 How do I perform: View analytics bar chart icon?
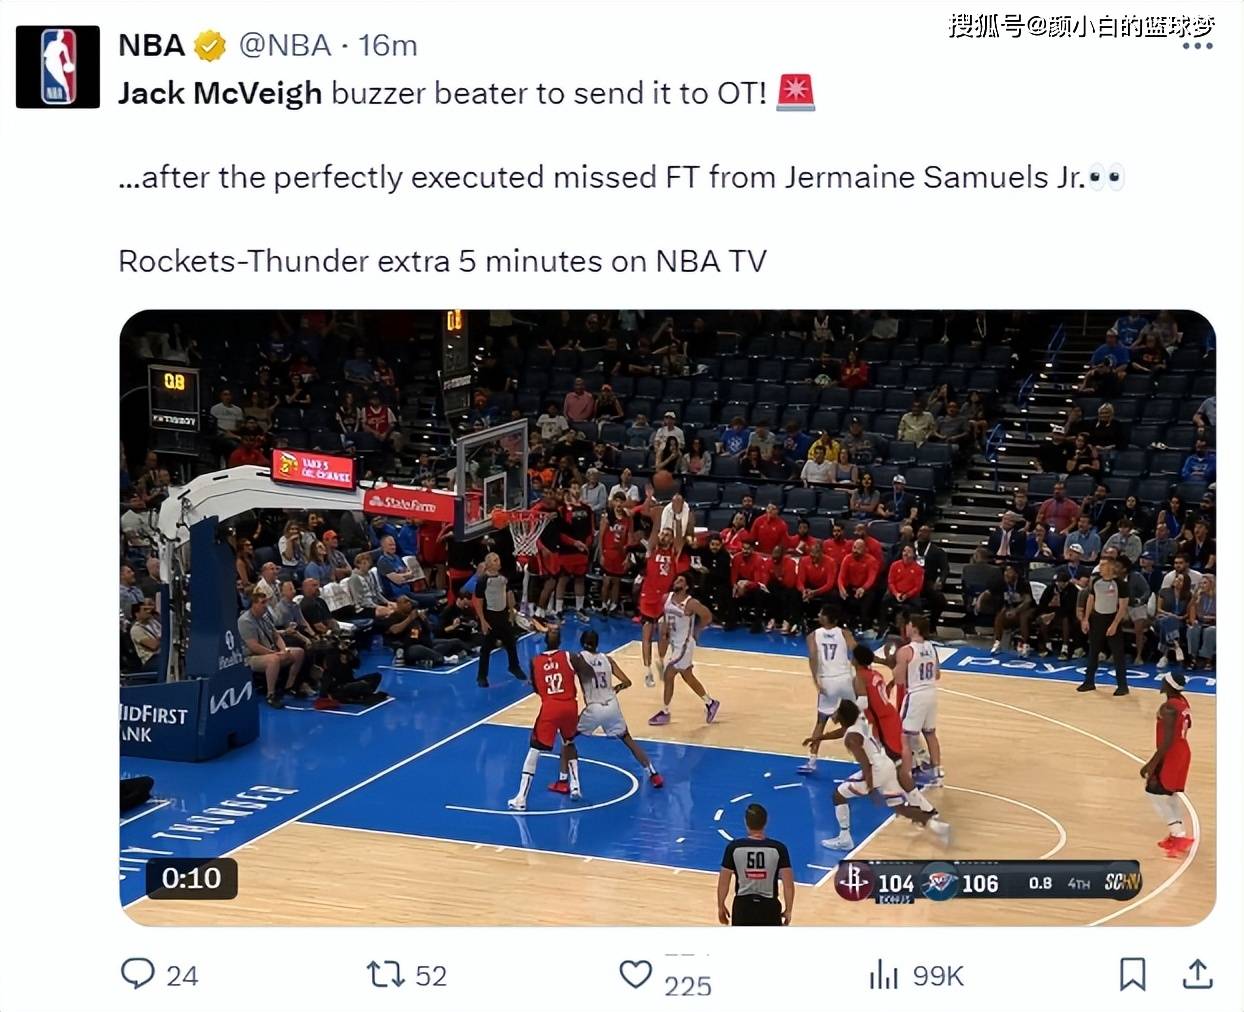tap(883, 974)
